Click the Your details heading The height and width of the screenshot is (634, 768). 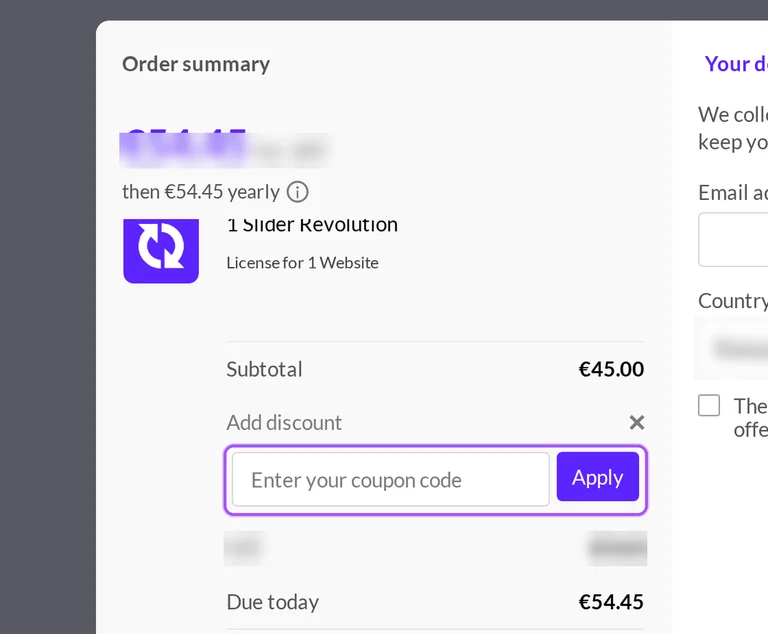click(x=736, y=64)
